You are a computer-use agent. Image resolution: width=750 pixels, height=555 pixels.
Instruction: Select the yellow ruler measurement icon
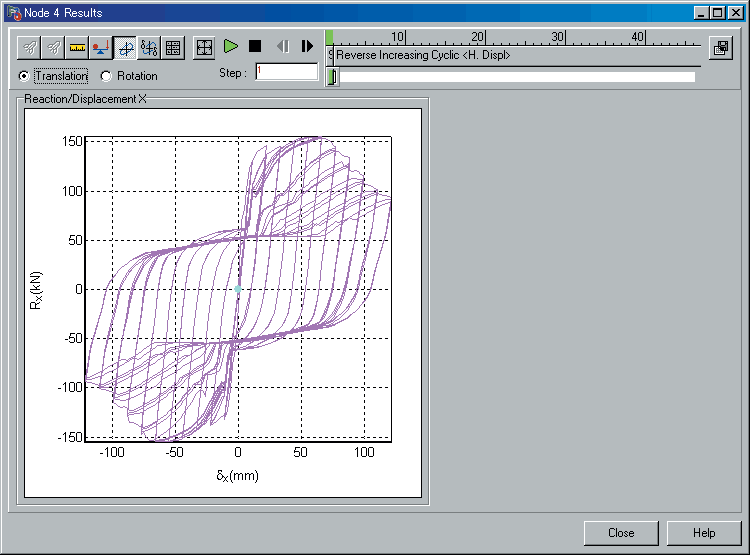coord(78,47)
